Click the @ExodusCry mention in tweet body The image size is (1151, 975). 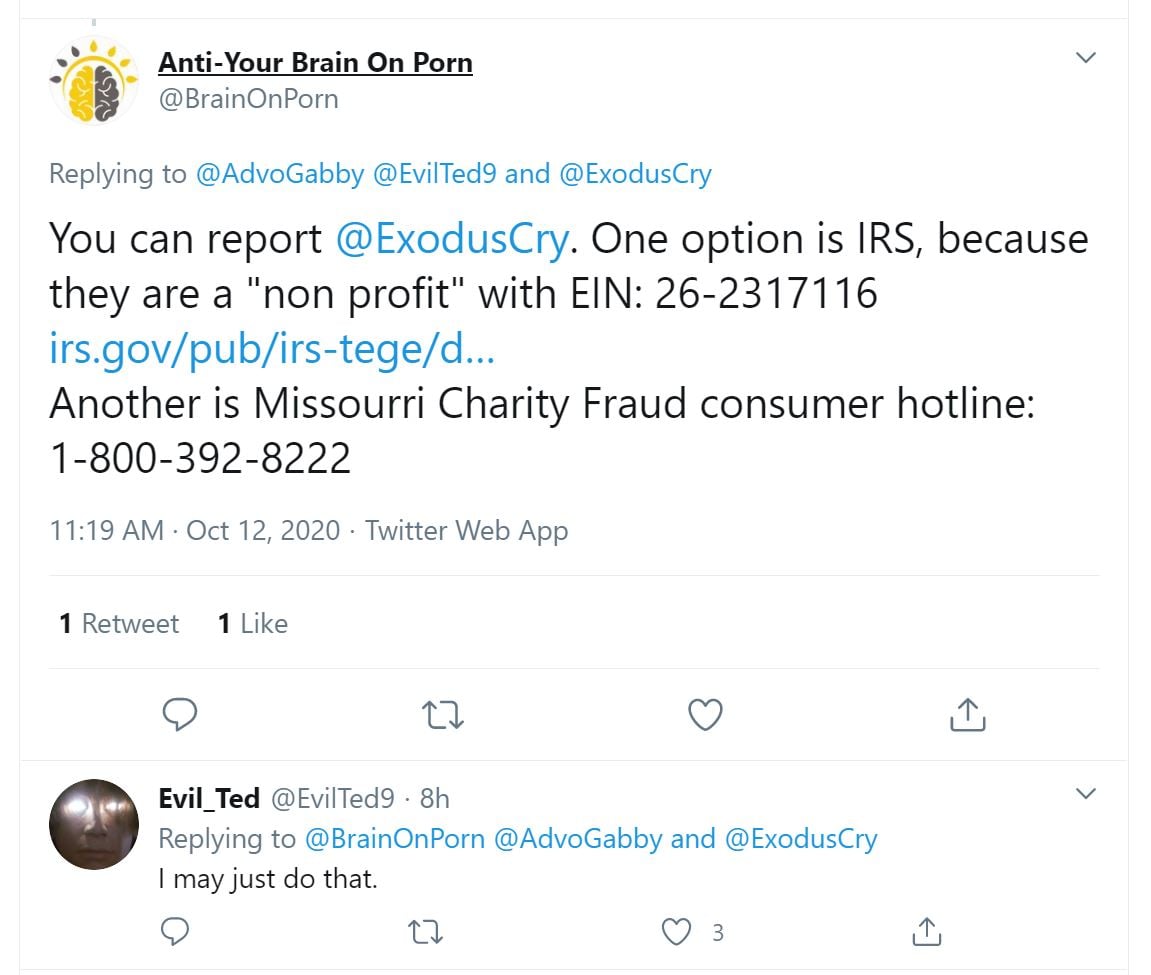(x=452, y=239)
